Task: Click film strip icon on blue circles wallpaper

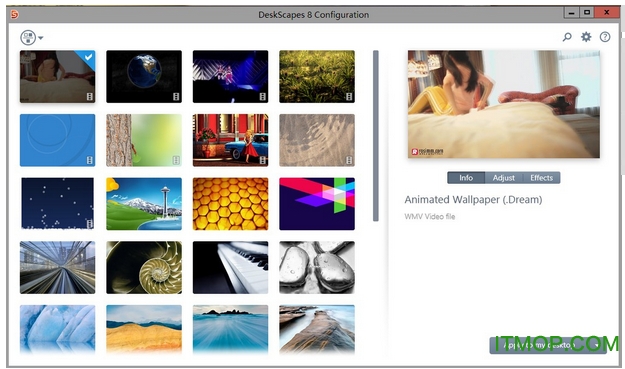Action: (90, 160)
